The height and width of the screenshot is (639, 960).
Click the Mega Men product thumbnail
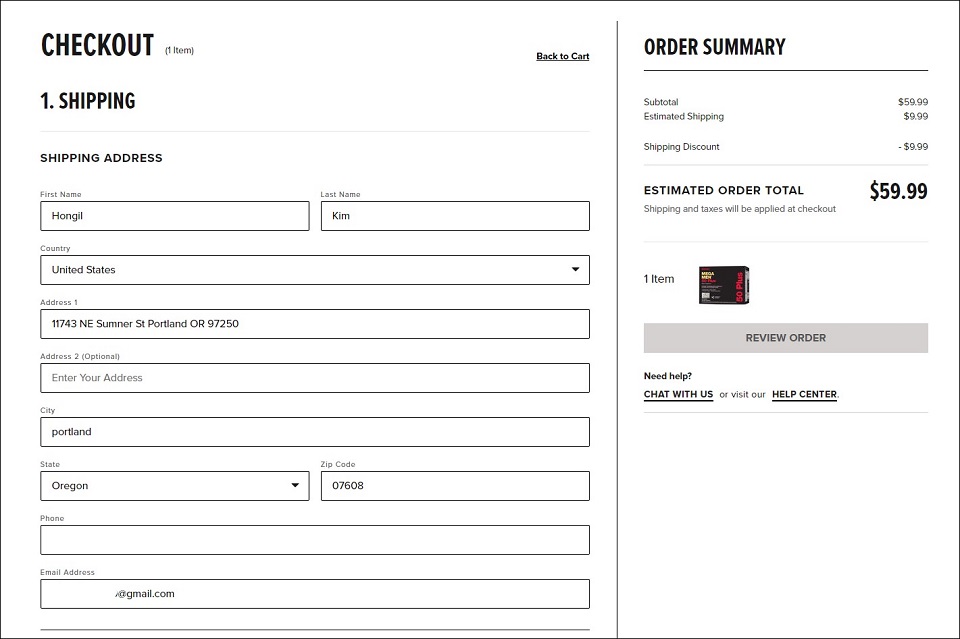pos(724,285)
